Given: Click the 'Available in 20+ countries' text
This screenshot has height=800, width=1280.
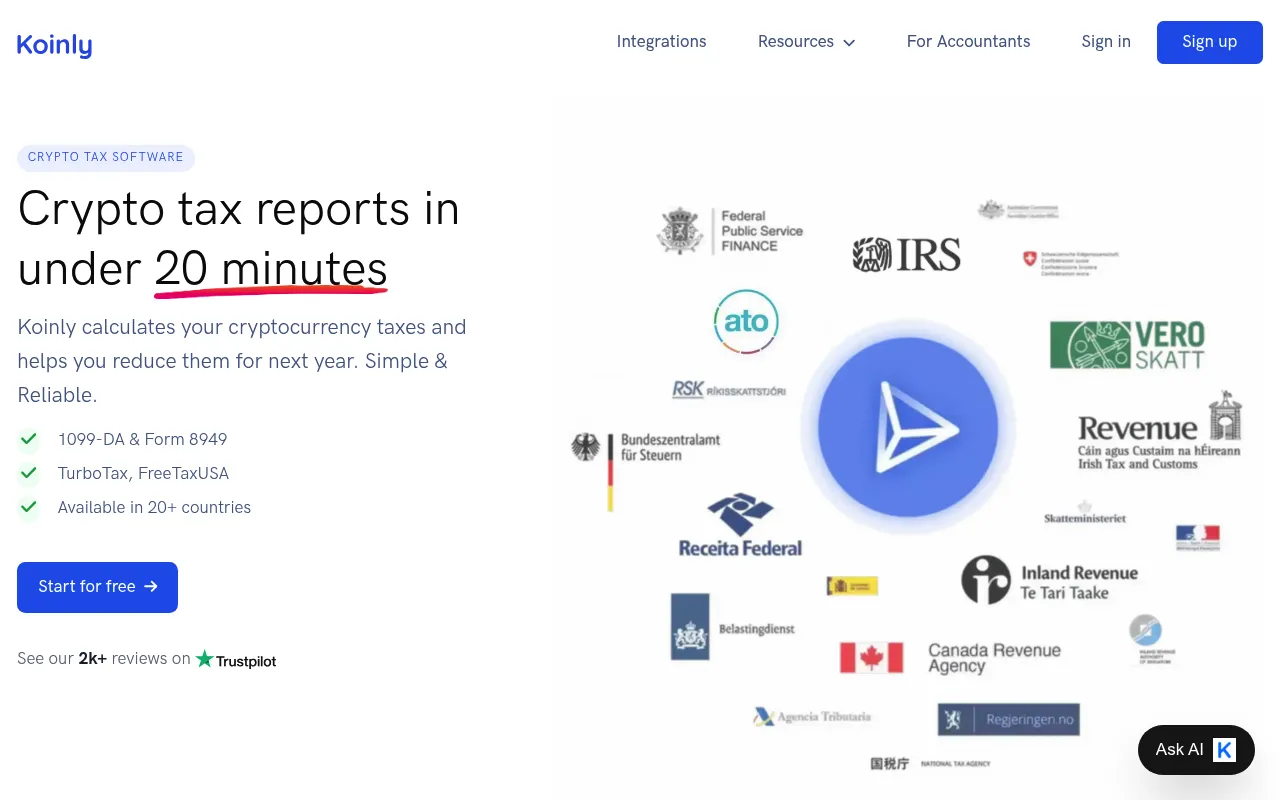Looking at the screenshot, I should tap(154, 507).
